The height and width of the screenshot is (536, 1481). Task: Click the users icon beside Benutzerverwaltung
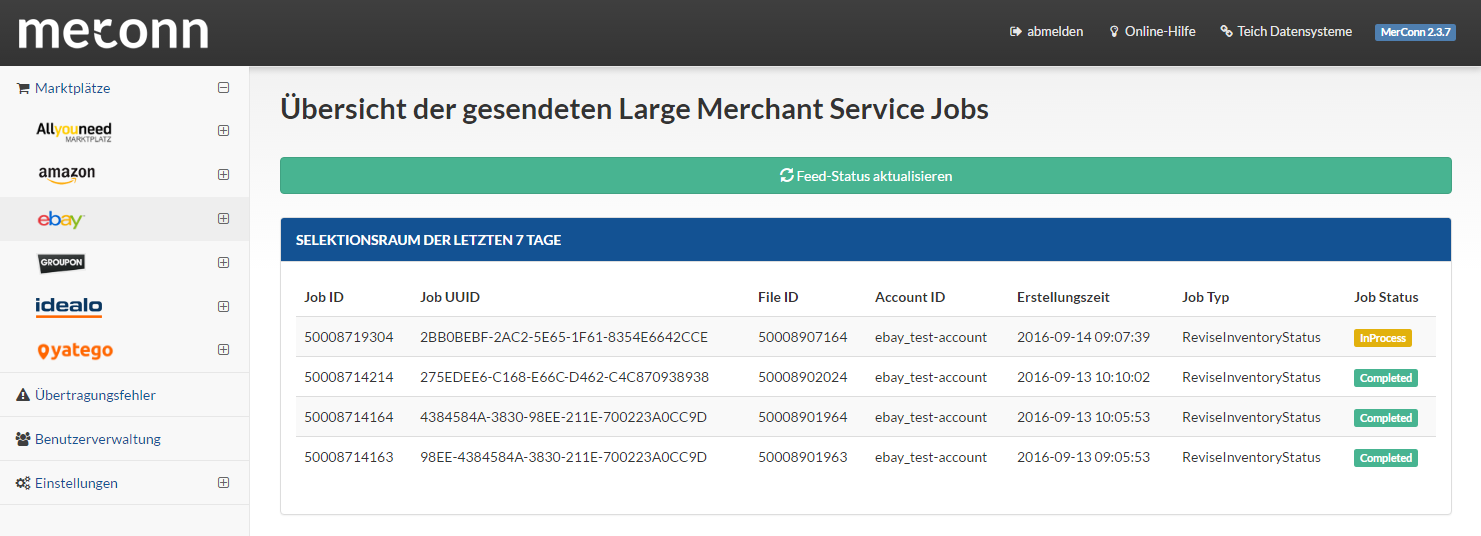[23, 439]
